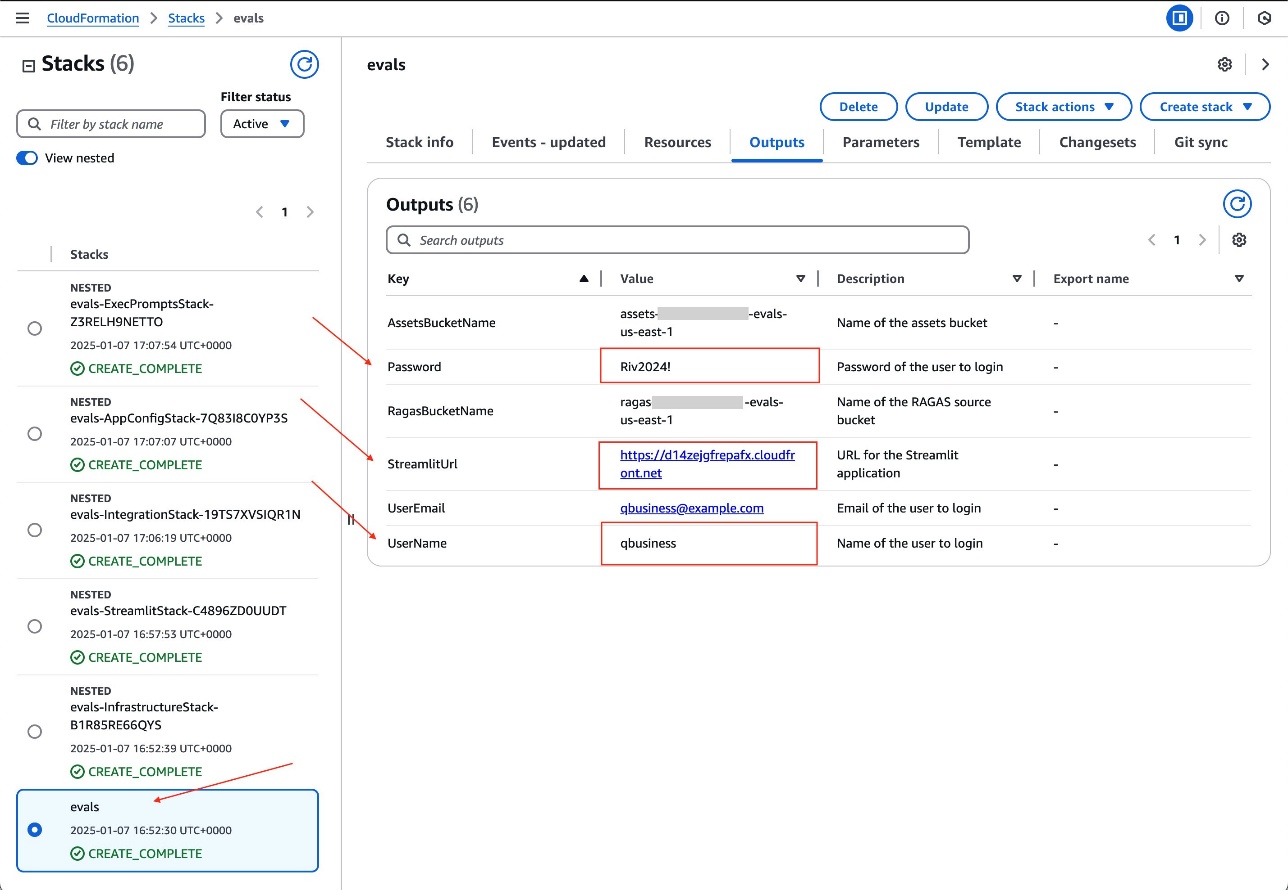Click the evals-IntegrationStack-19TS7XVSIQR1N stack name
1288x890 pixels.
click(x=185, y=514)
